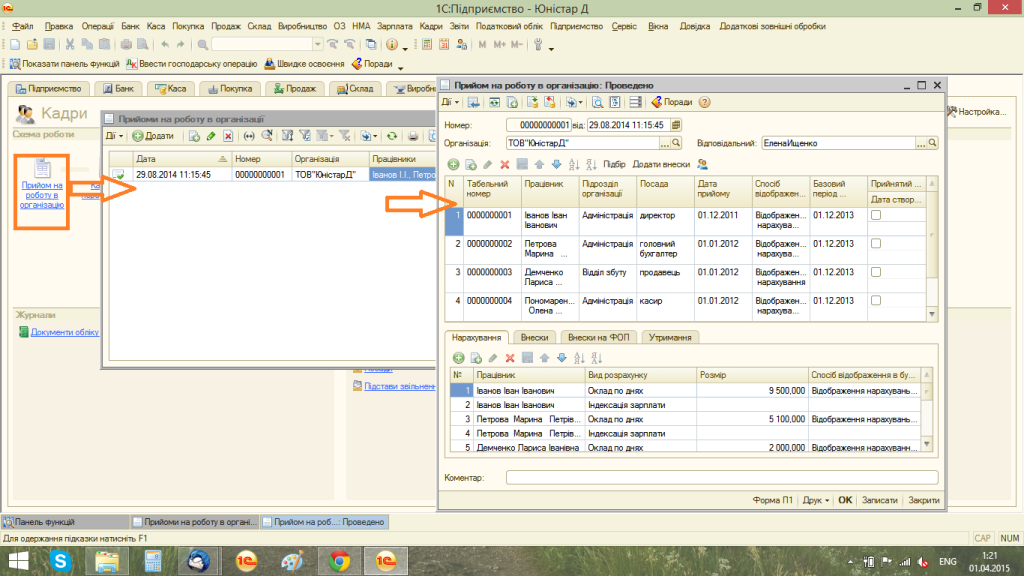Click the date interval icon in list window
This screenshot has width=1024, height=576.
click(x=249, y=136)
